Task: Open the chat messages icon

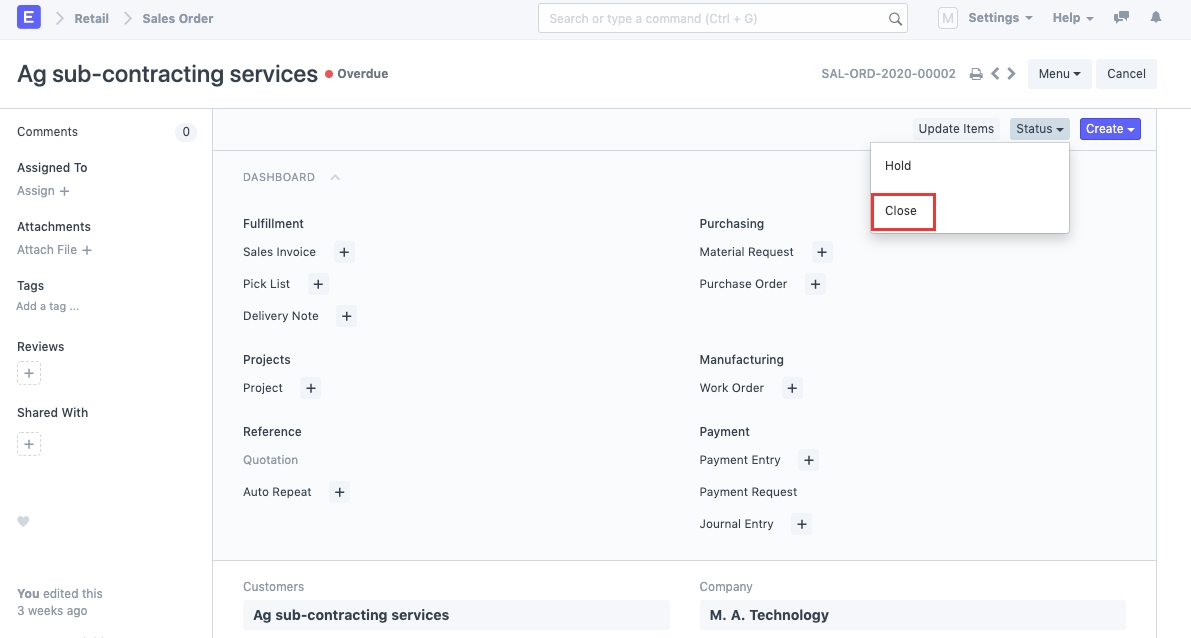Action: pos(1121,18)
